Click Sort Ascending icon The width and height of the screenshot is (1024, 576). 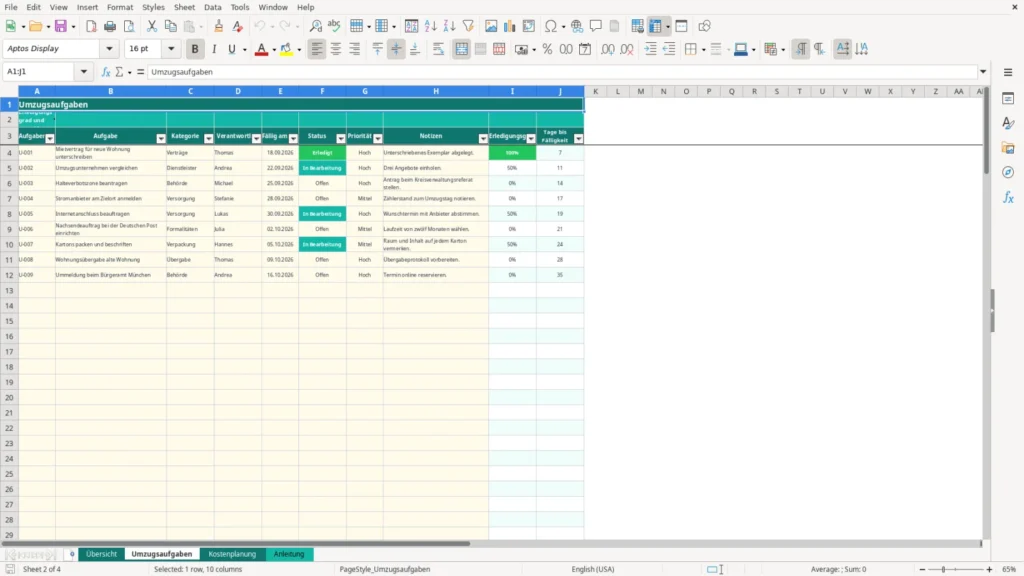430,26
